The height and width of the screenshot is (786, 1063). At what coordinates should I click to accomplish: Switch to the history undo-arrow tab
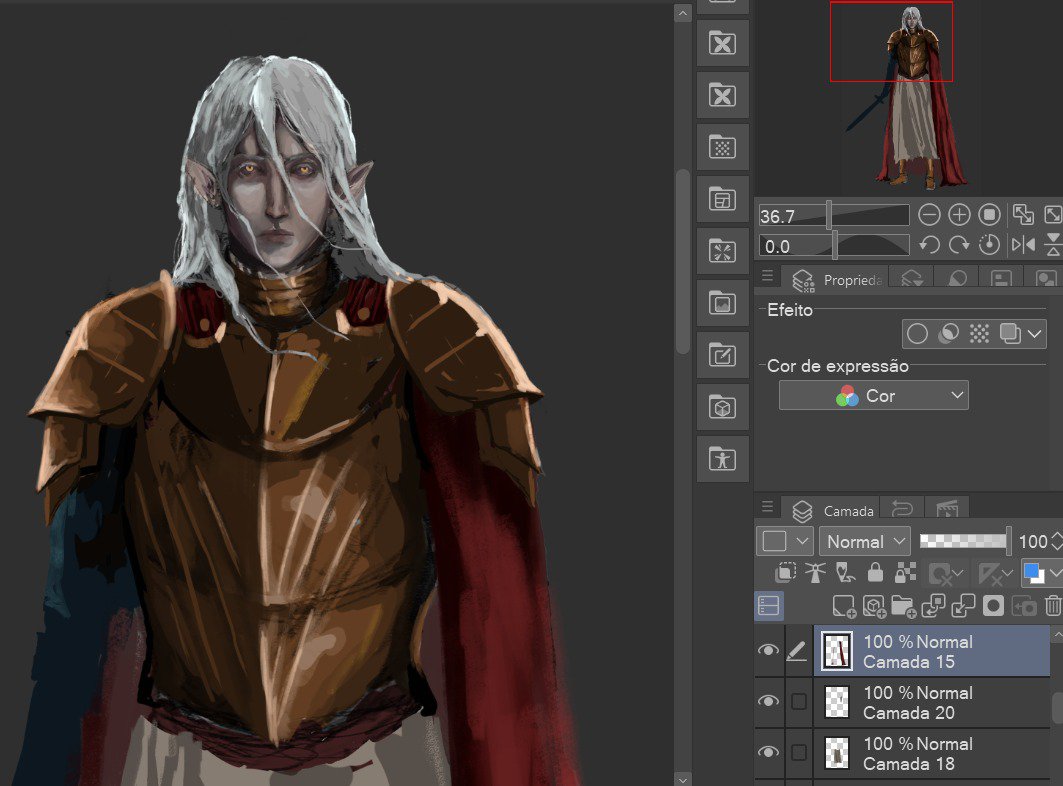coord(902,509)
